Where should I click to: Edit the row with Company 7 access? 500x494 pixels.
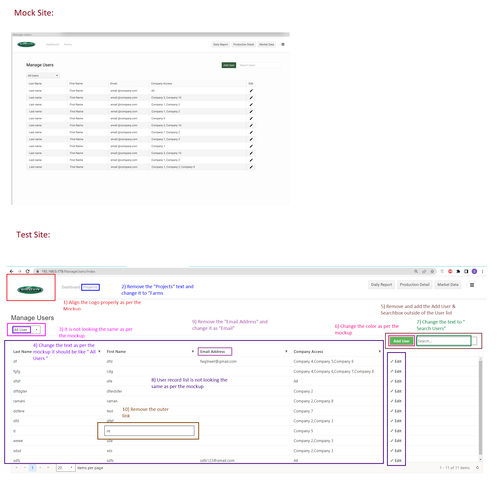pos(396,411)
